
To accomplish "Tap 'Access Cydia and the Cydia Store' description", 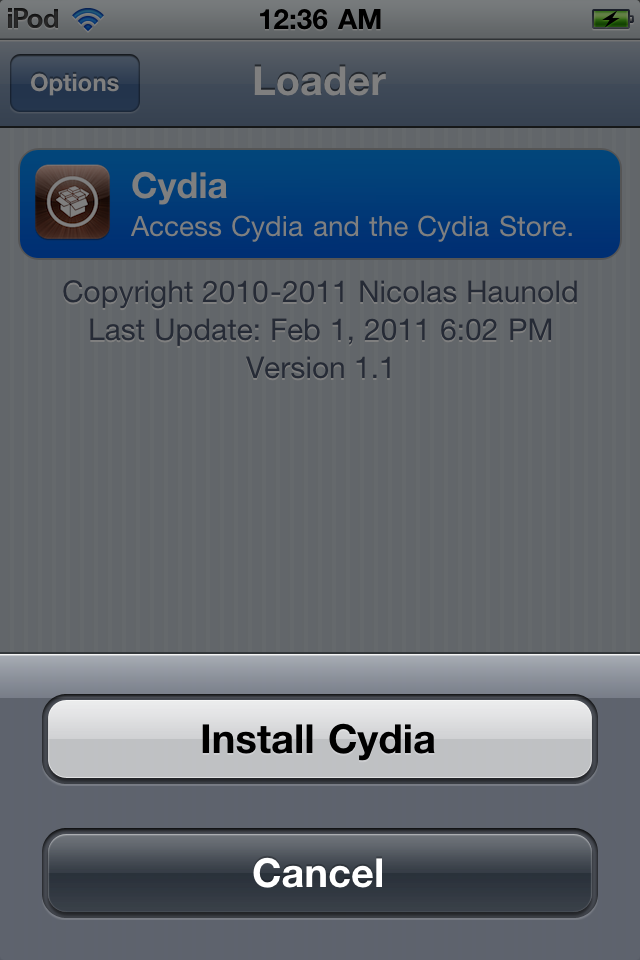I will click(x=352, y=227).
